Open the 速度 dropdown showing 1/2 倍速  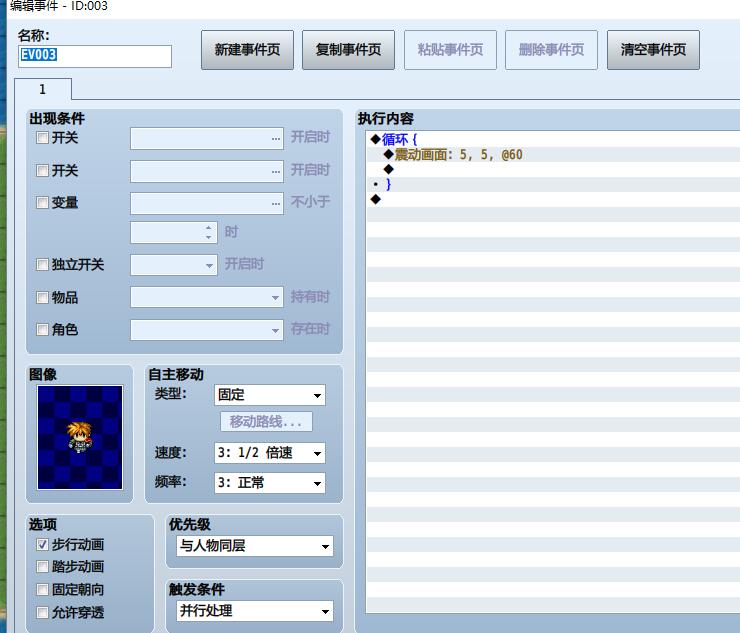coord(270,453)
